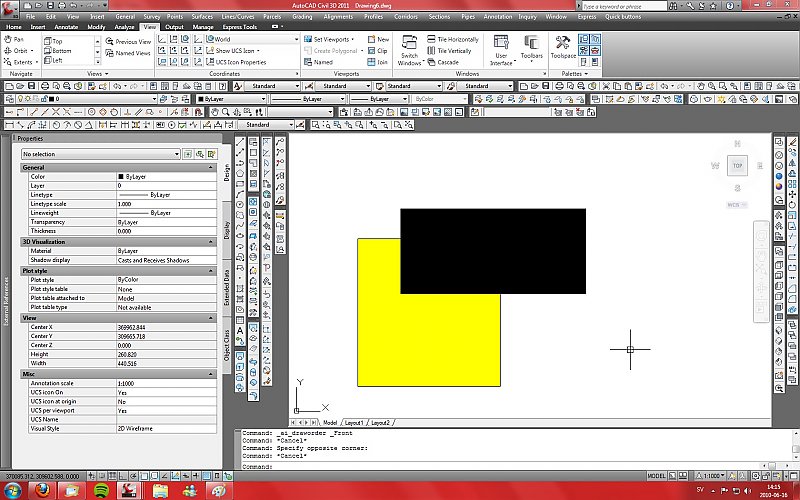Tile windows vertically
The image size is (800, 500).
[x=449, y=51]
